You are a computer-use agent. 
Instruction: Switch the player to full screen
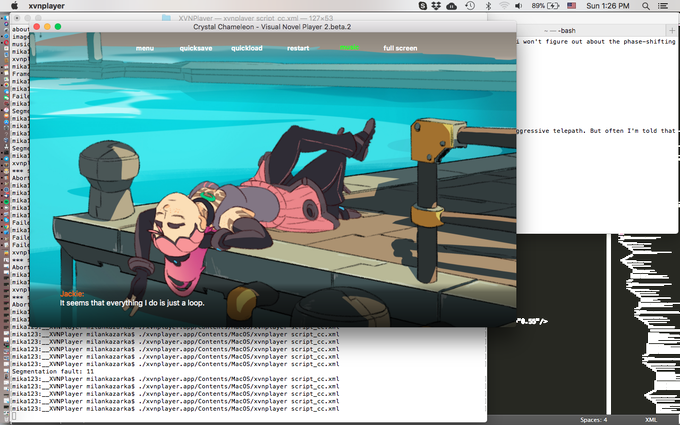[400, 48]
